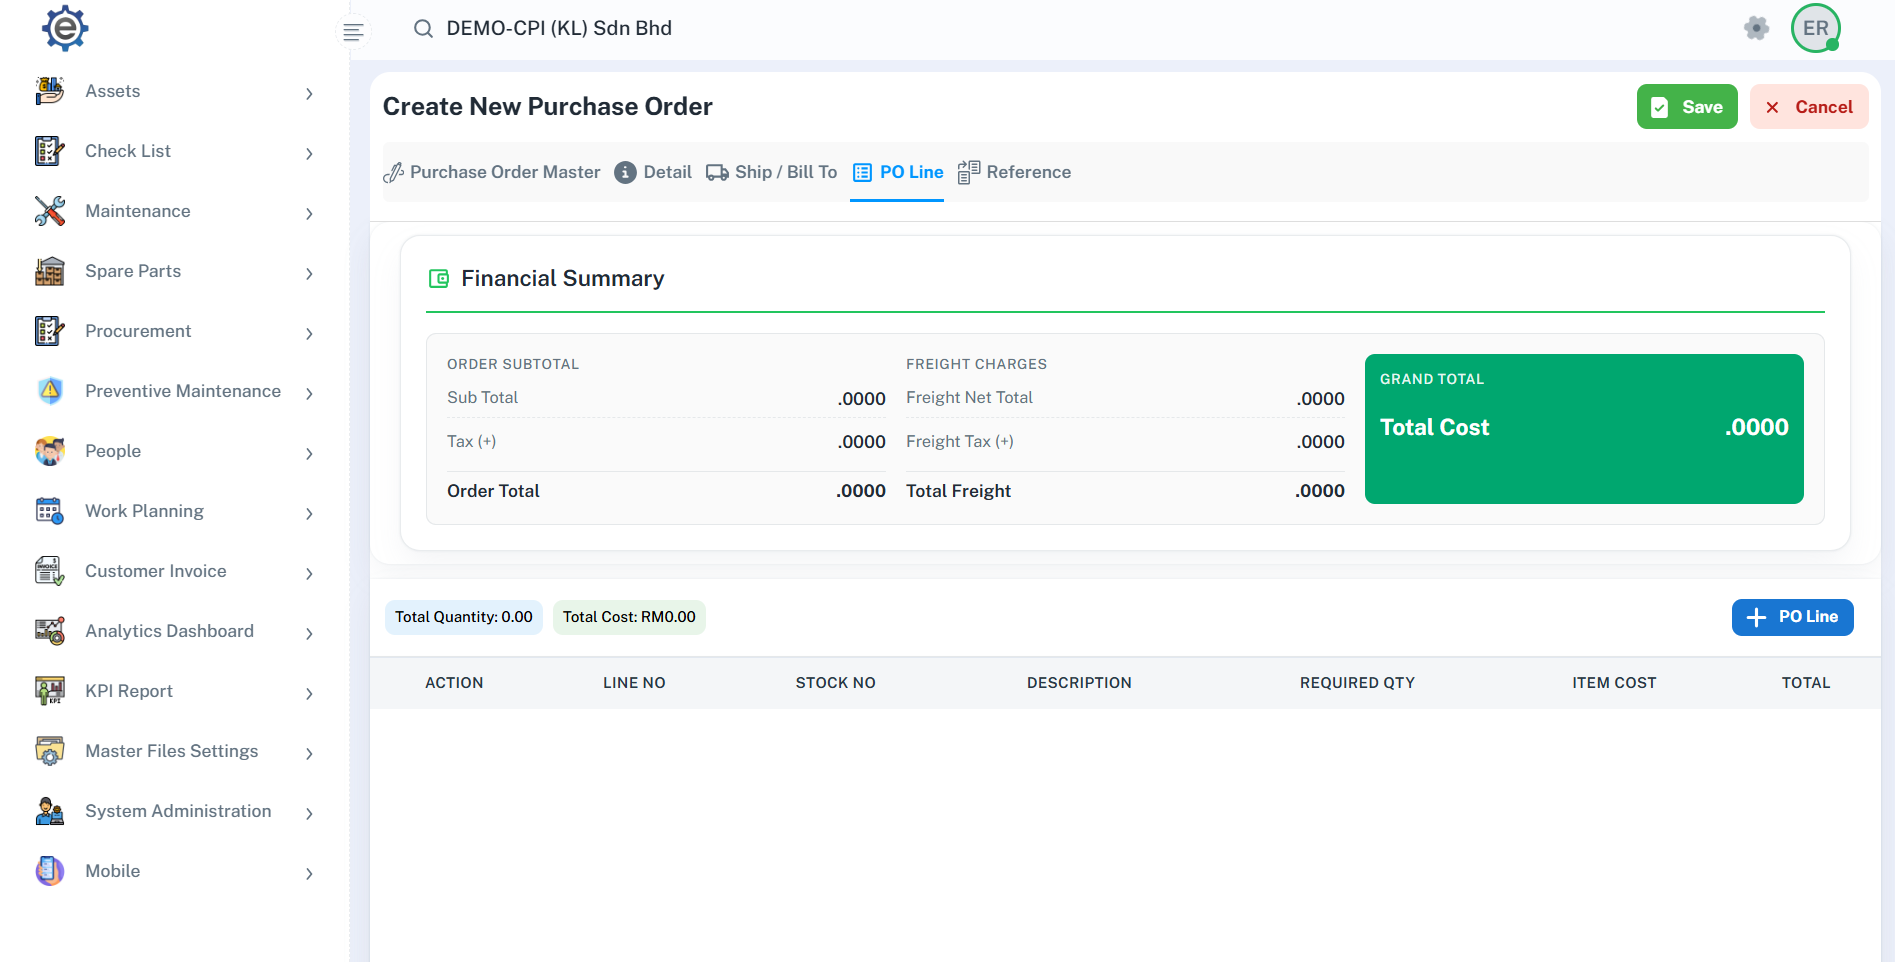This screenshot has width=1895, height=962.
Task: Click the Maintenance tools icon
Action: [x=50, y=211]
